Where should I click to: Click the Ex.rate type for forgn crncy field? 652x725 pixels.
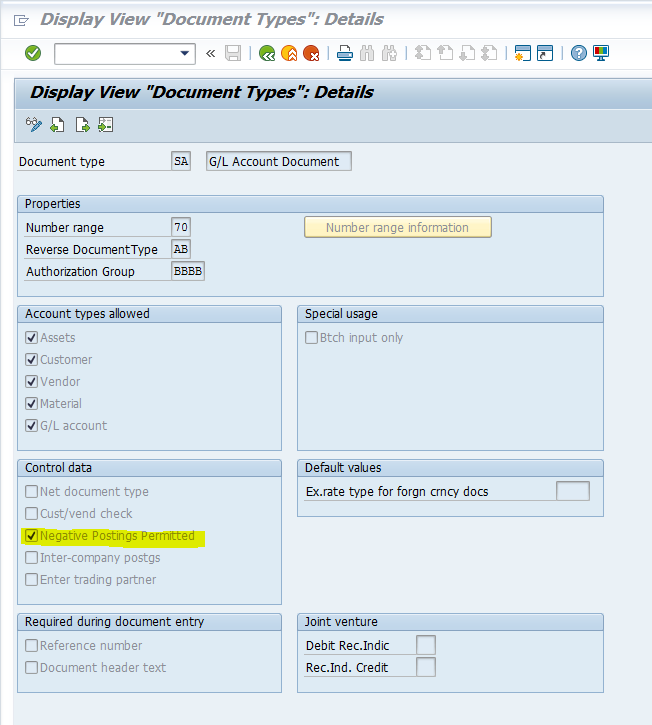573,491
